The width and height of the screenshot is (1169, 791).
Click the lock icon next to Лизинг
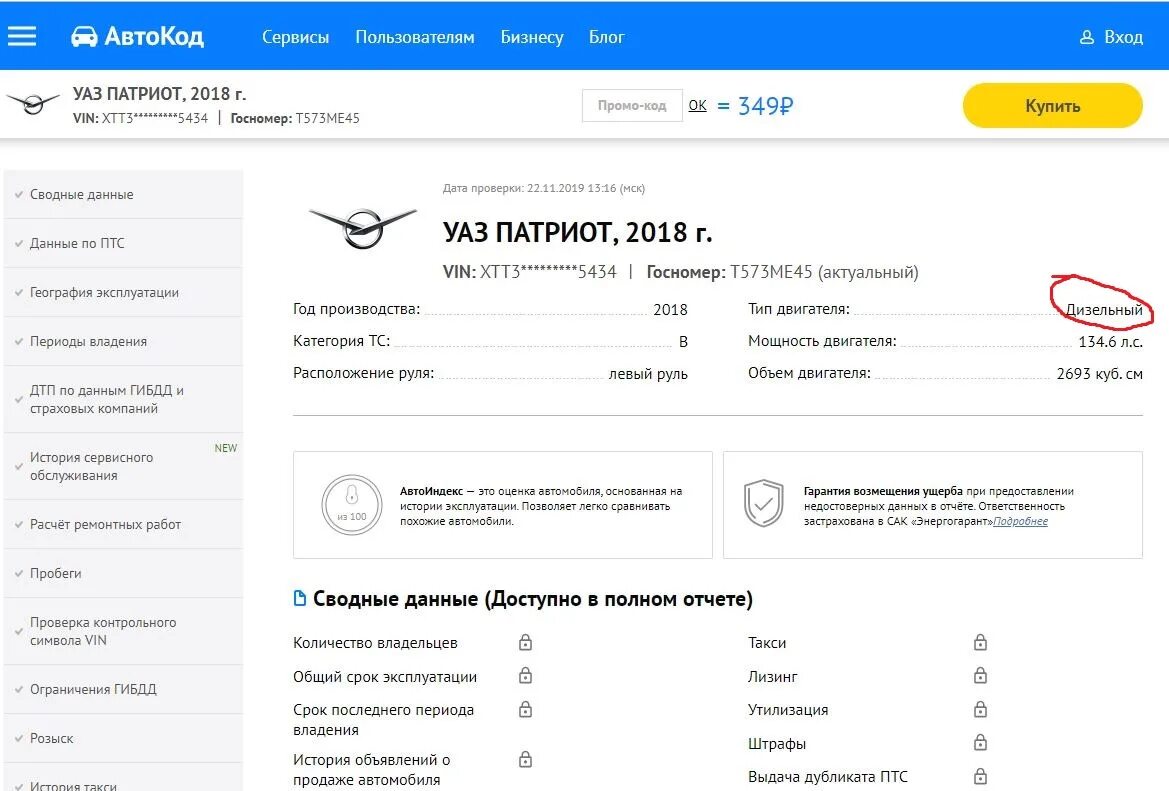pyautogui.click(x=980, y=675)
